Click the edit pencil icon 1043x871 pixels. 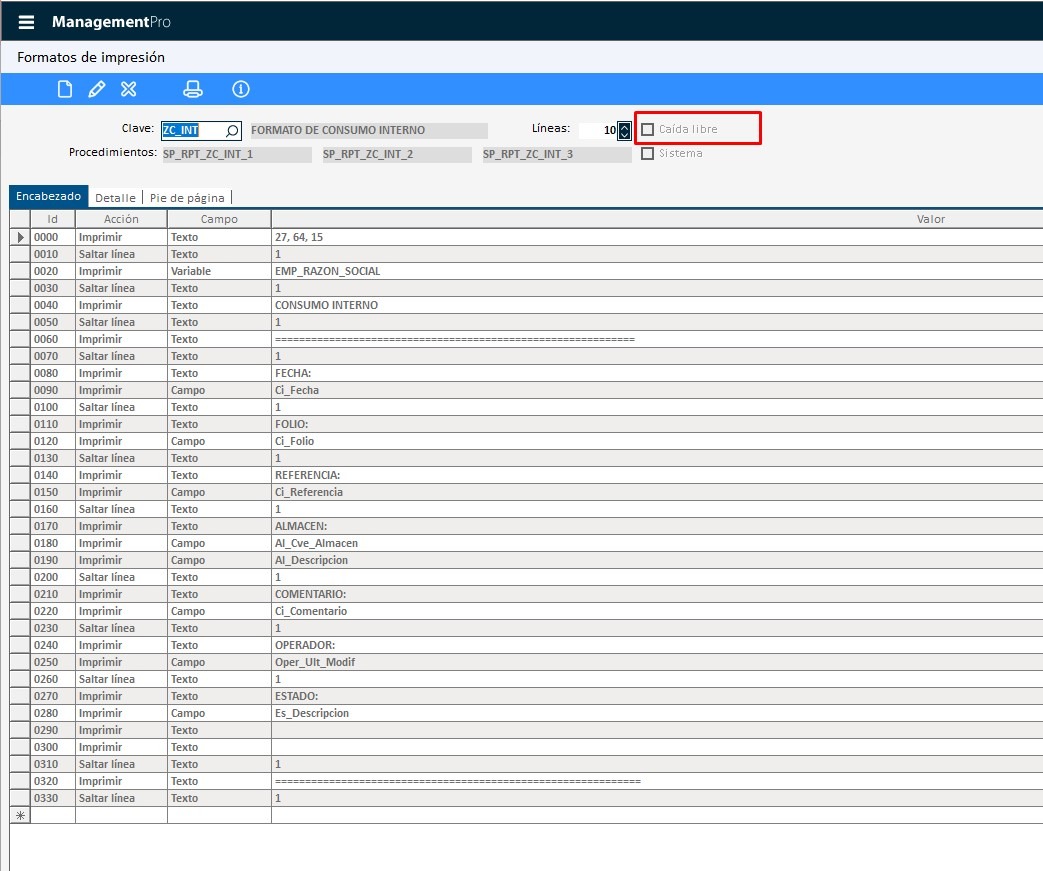(x=96, y=89)
